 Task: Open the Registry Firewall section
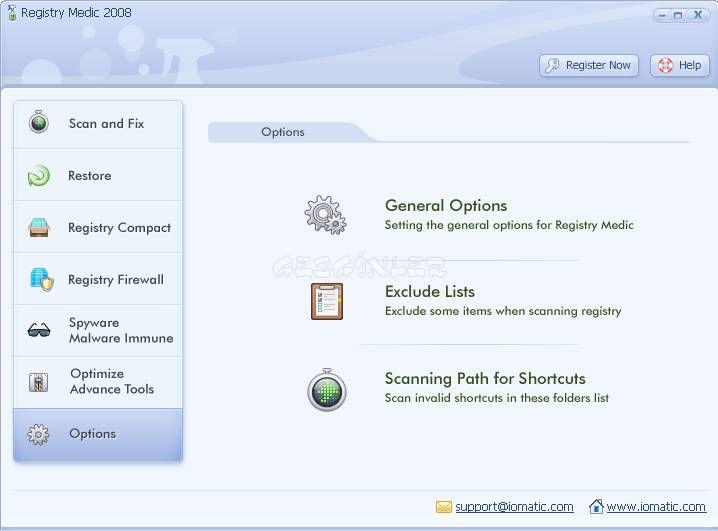click(x=98, y=279)
